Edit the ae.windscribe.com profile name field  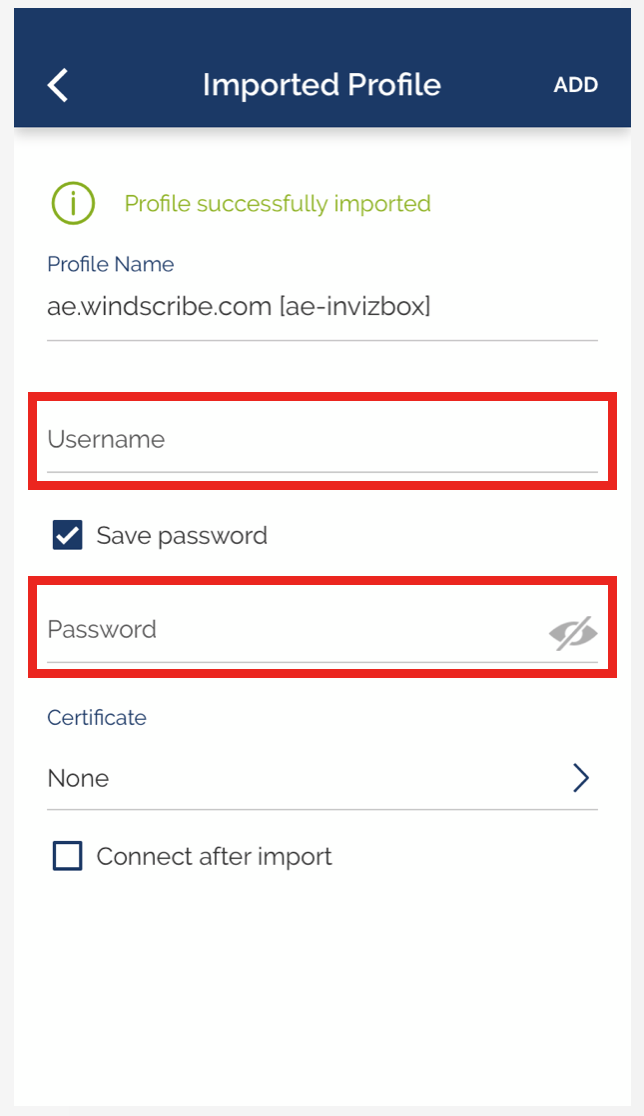[320, 307]
